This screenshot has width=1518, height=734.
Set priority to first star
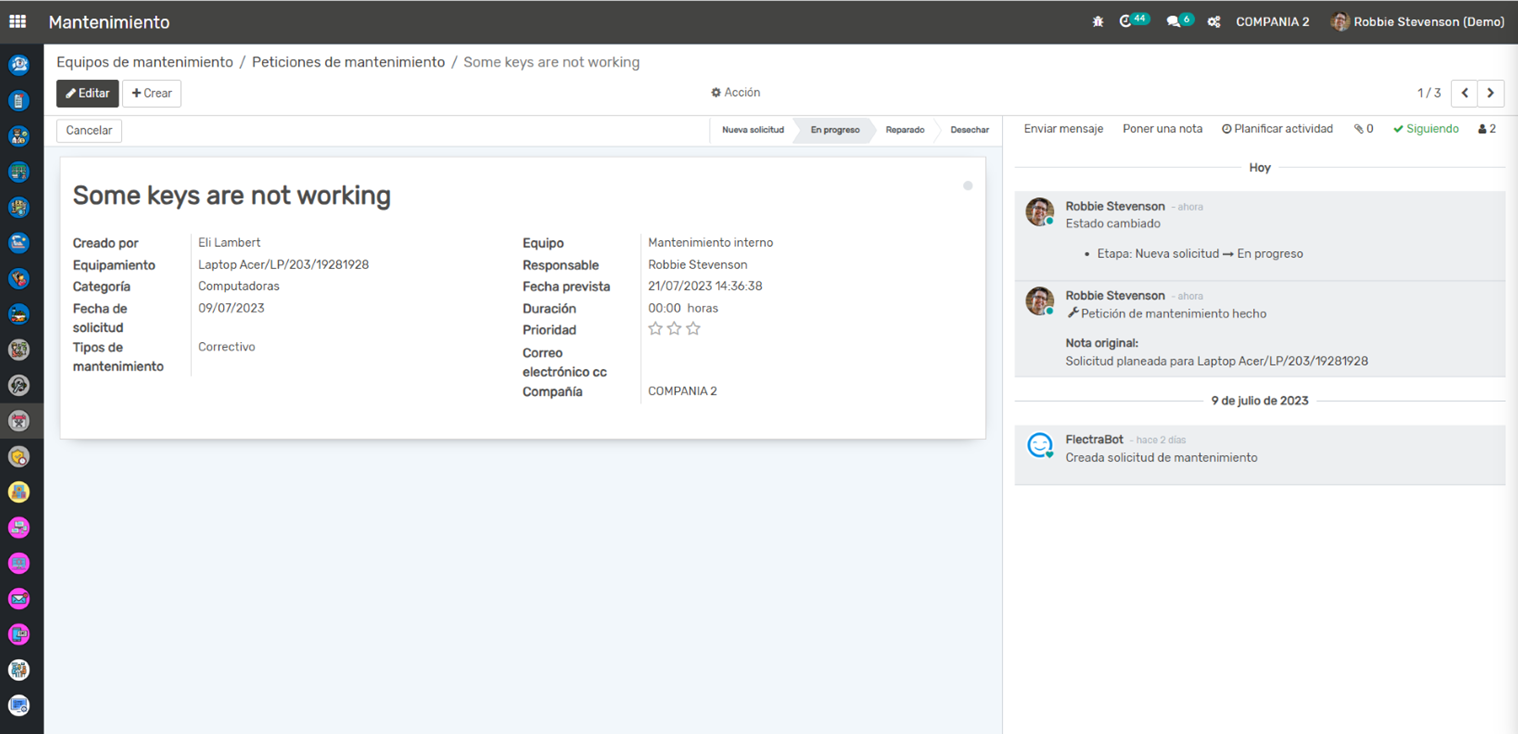coord(655,329)
